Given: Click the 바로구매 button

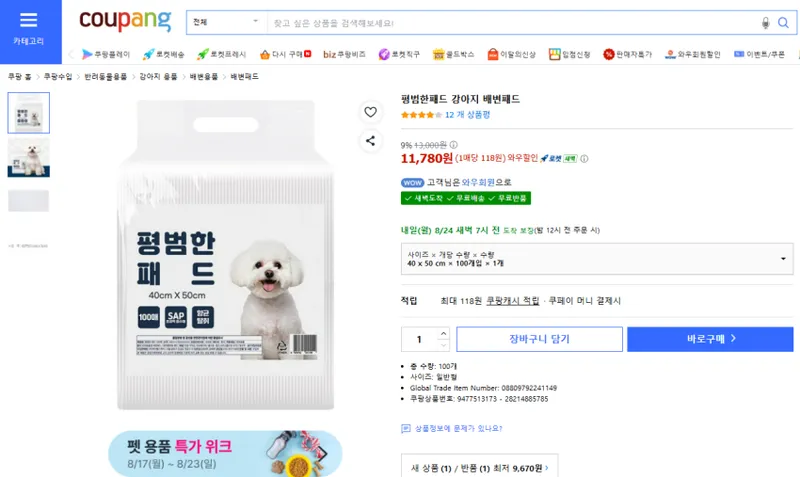Looking at the screenshot, I should point(710,339).
